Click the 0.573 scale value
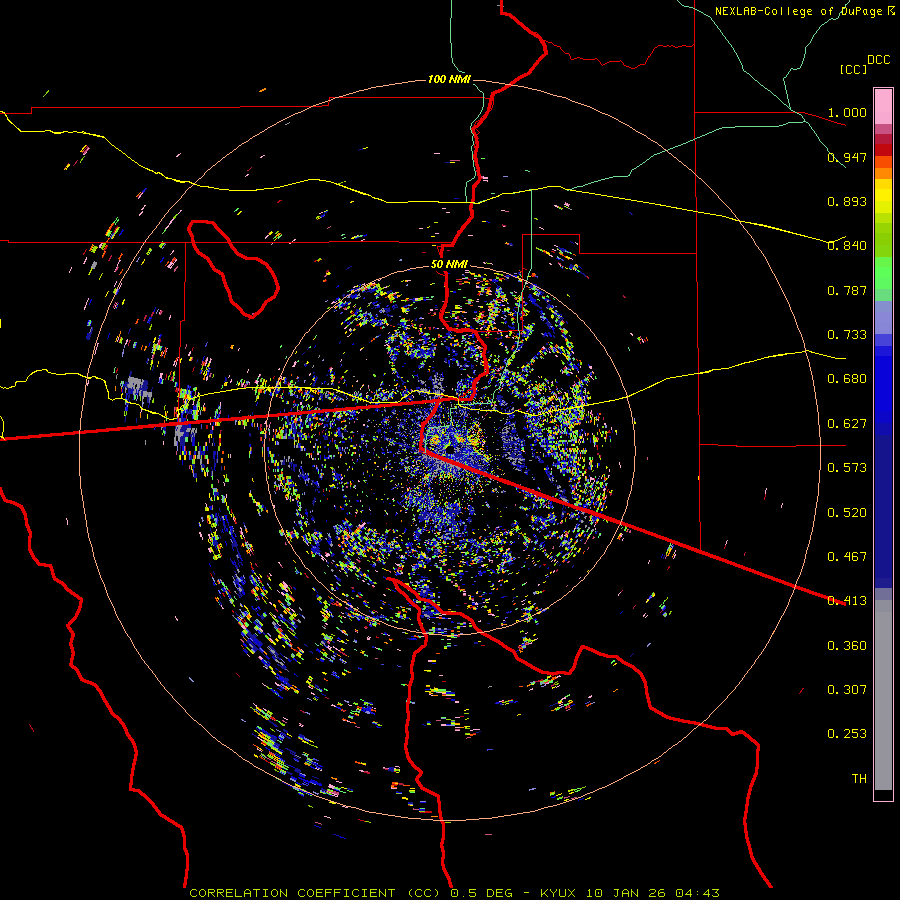 pos(847,468)
